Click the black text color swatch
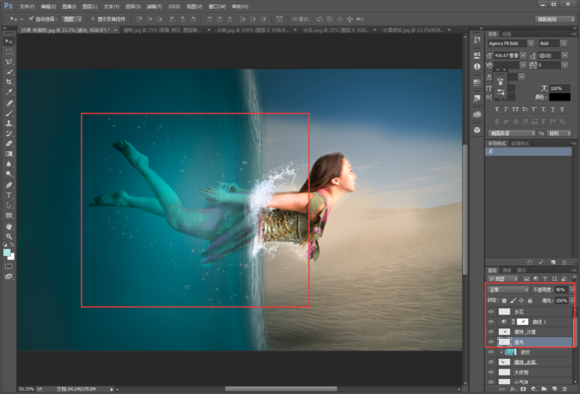Screen dimensions: 580x394 click(559, 97)
